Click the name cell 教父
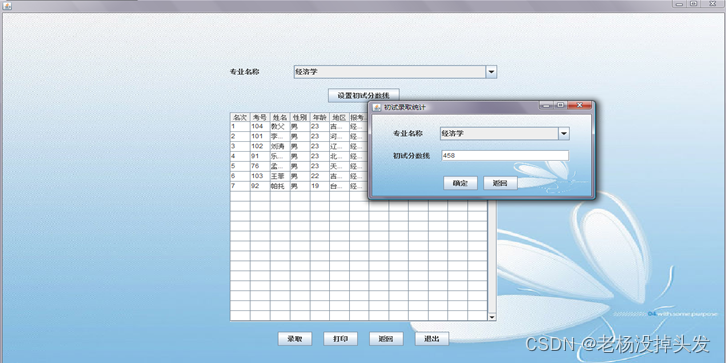 tap(280, 126)
